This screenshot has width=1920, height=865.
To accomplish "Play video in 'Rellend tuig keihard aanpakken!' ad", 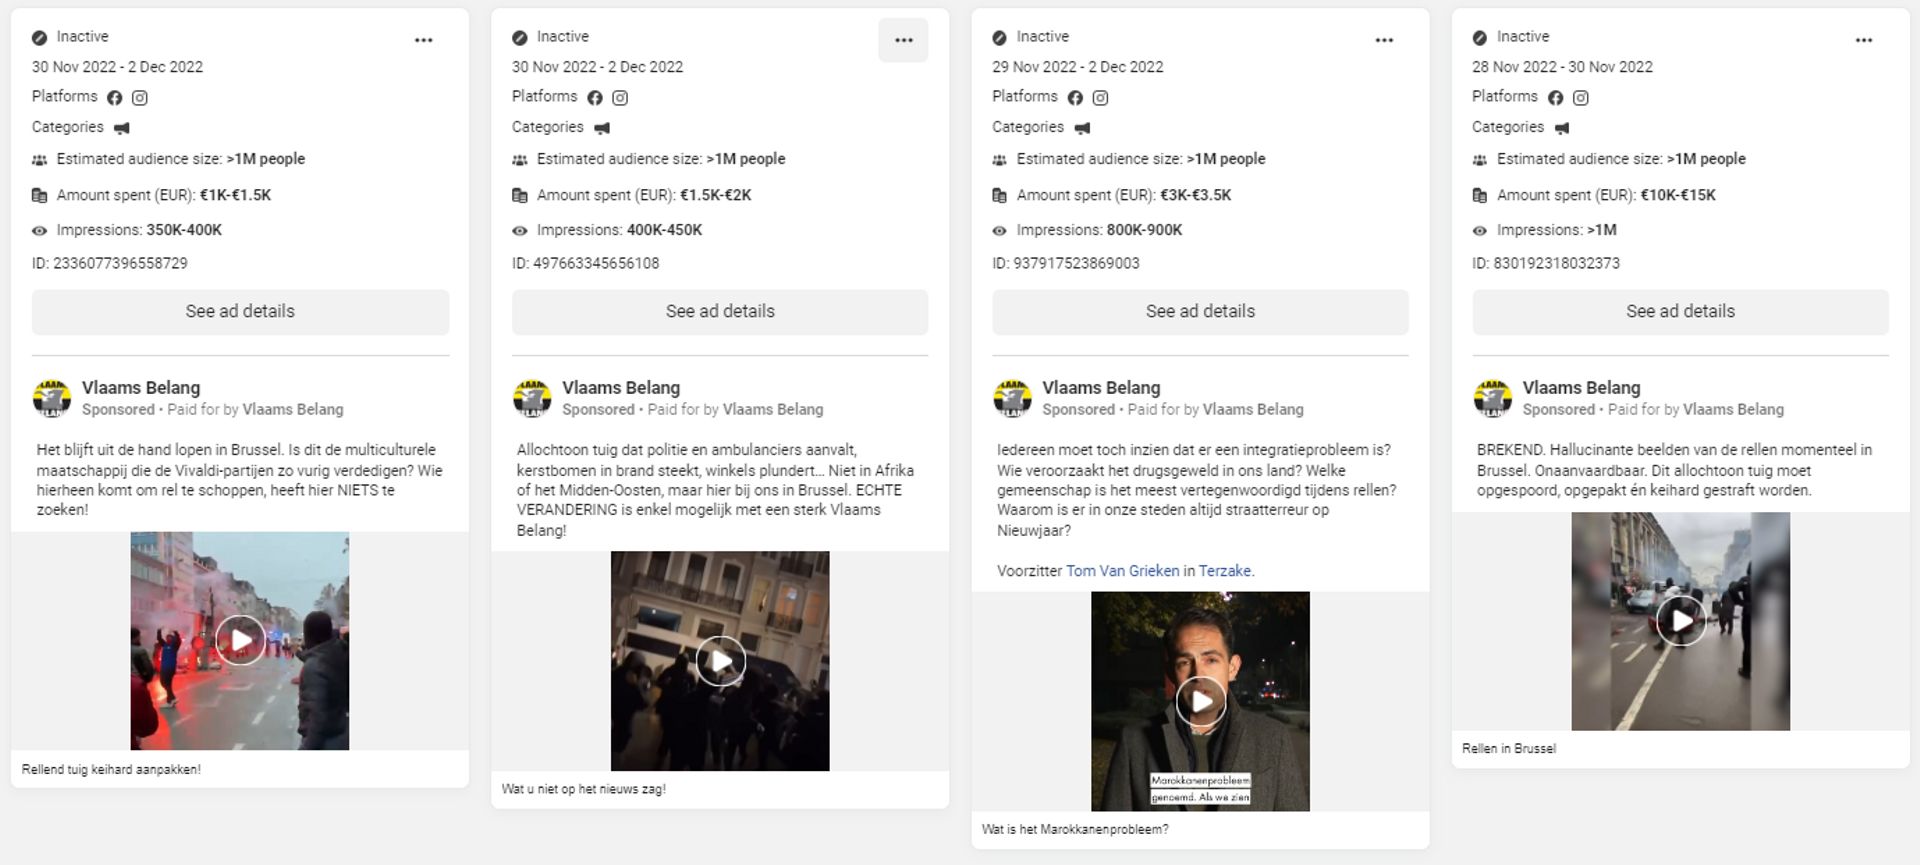I will click(x=240, y=641).
